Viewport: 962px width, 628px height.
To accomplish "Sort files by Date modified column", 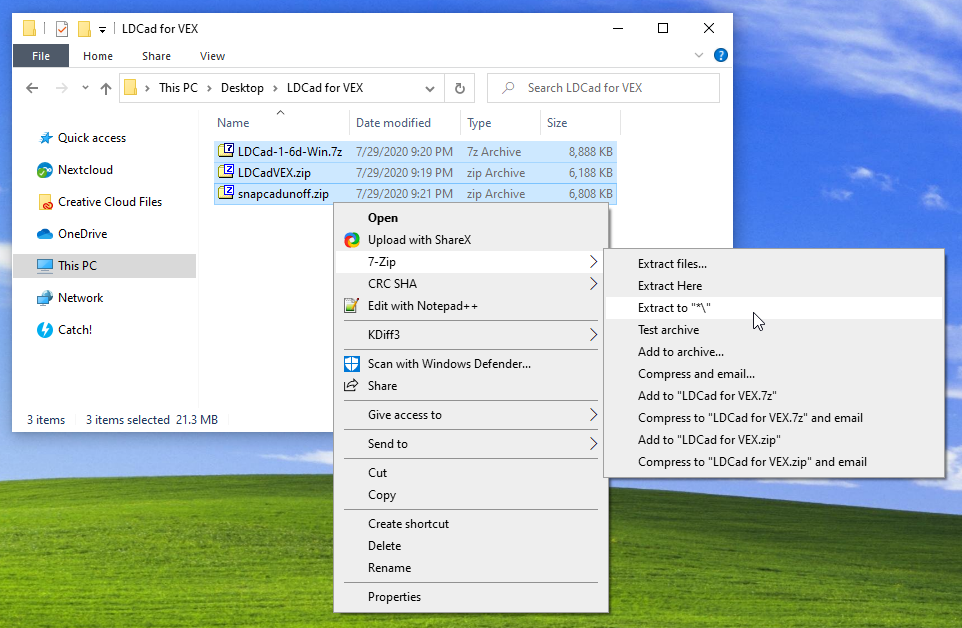I will pos(393,123).
